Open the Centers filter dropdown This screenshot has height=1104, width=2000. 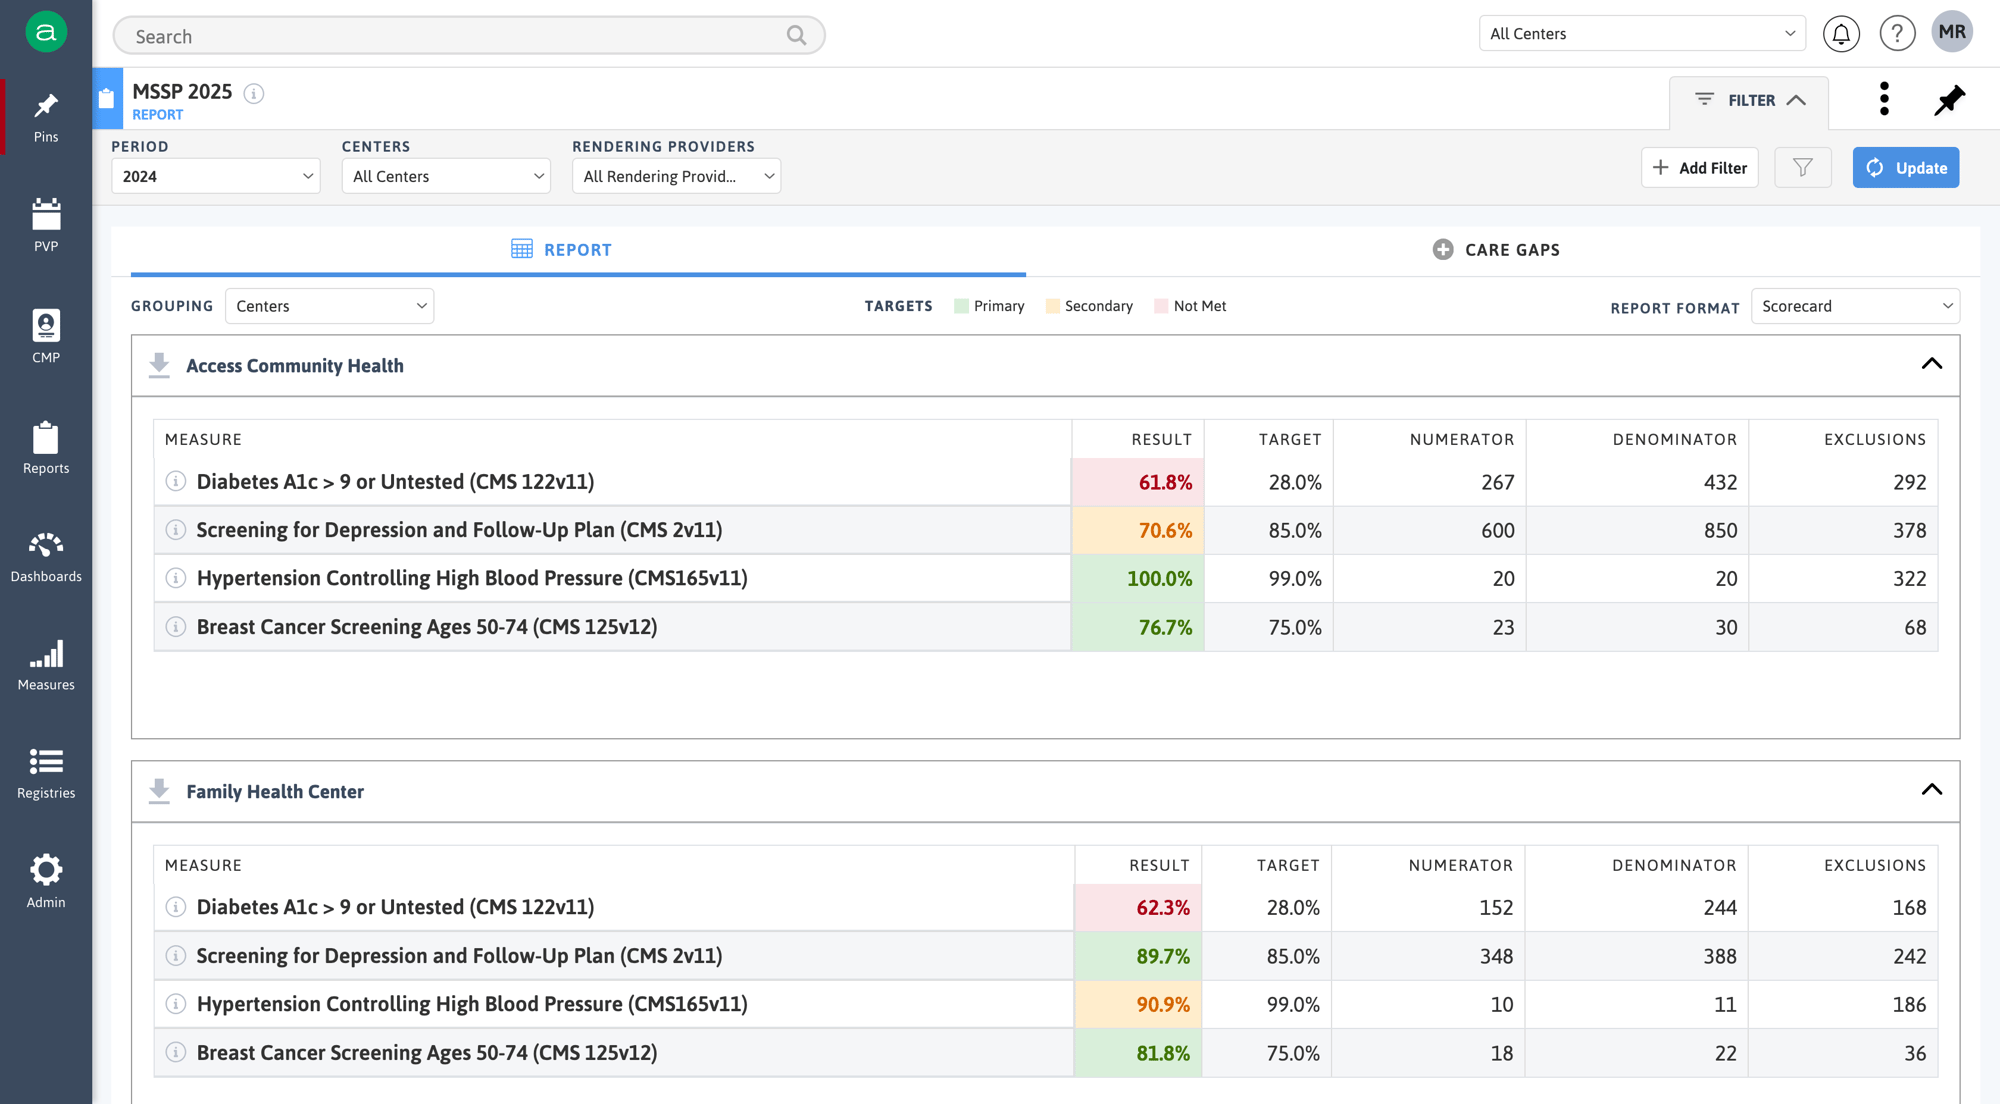click(446, 176)
